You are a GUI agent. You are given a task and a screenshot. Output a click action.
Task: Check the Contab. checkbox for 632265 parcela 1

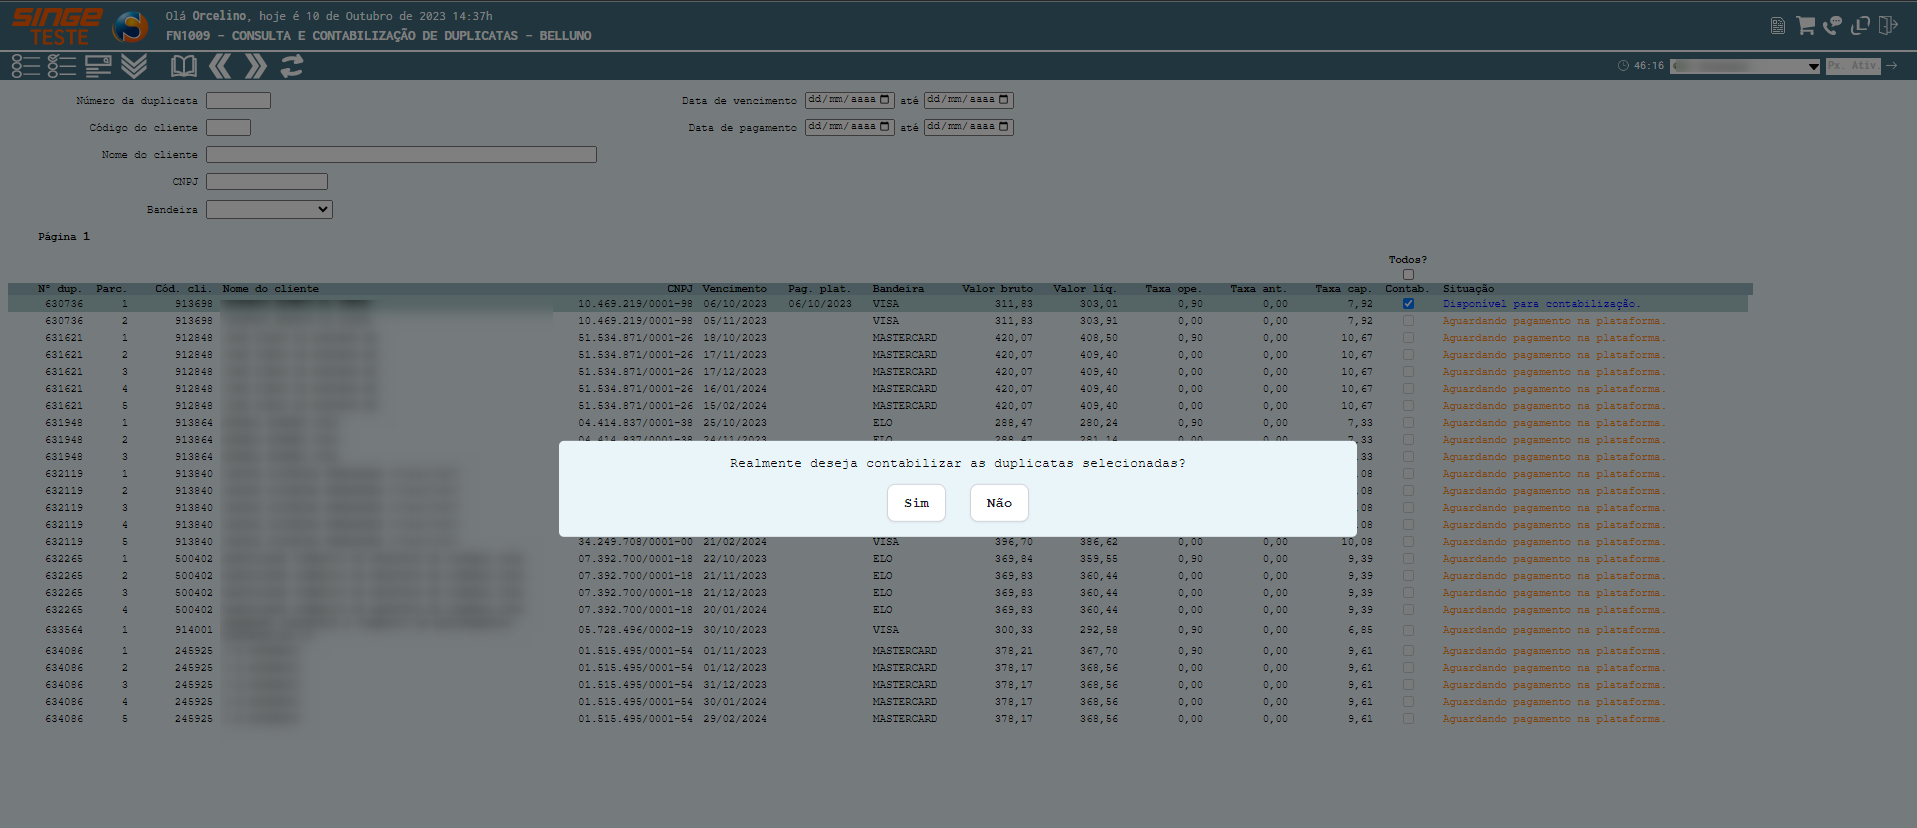(x=1408, y=559)
